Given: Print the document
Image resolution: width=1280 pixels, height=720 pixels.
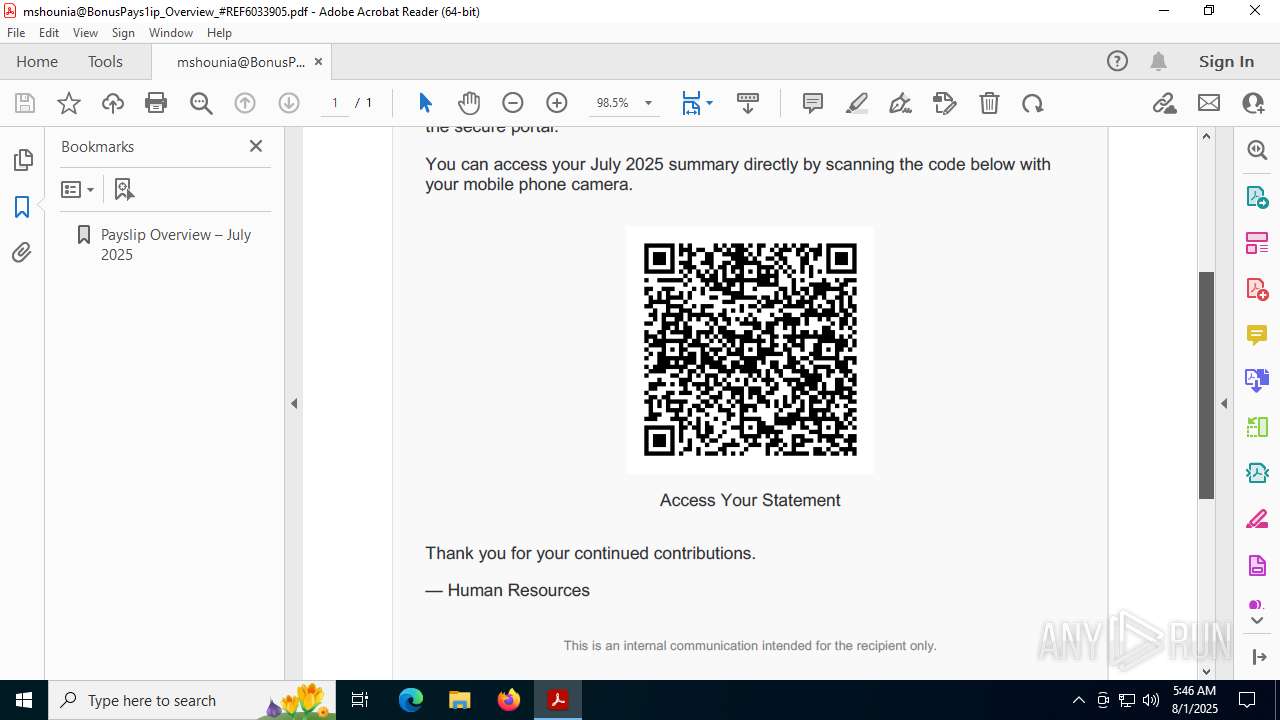Looking at the screenshot, I should [x=156, y=103].
